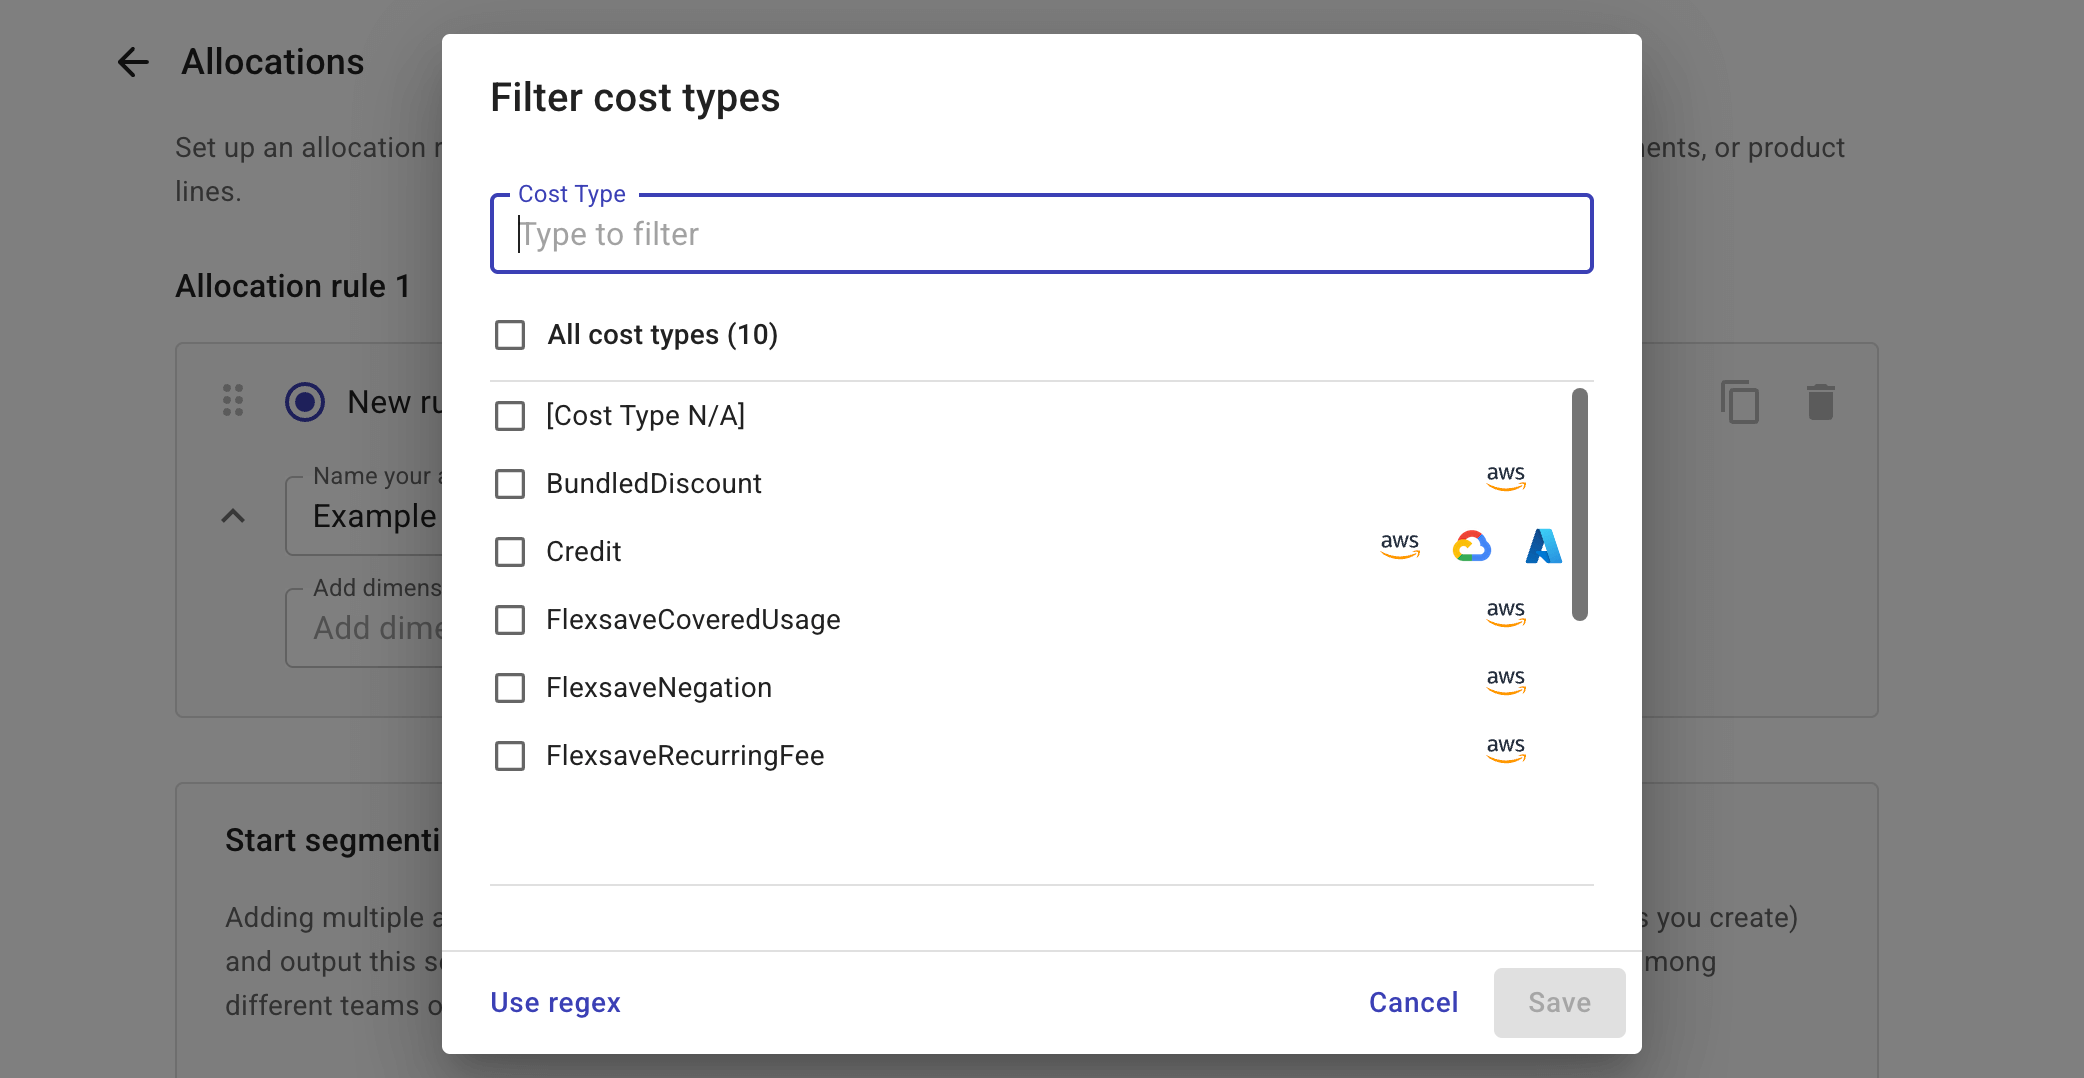Click the Filter cost types heading
The width and height of the screenshot is (2084, 1078).
click(635, 98)
